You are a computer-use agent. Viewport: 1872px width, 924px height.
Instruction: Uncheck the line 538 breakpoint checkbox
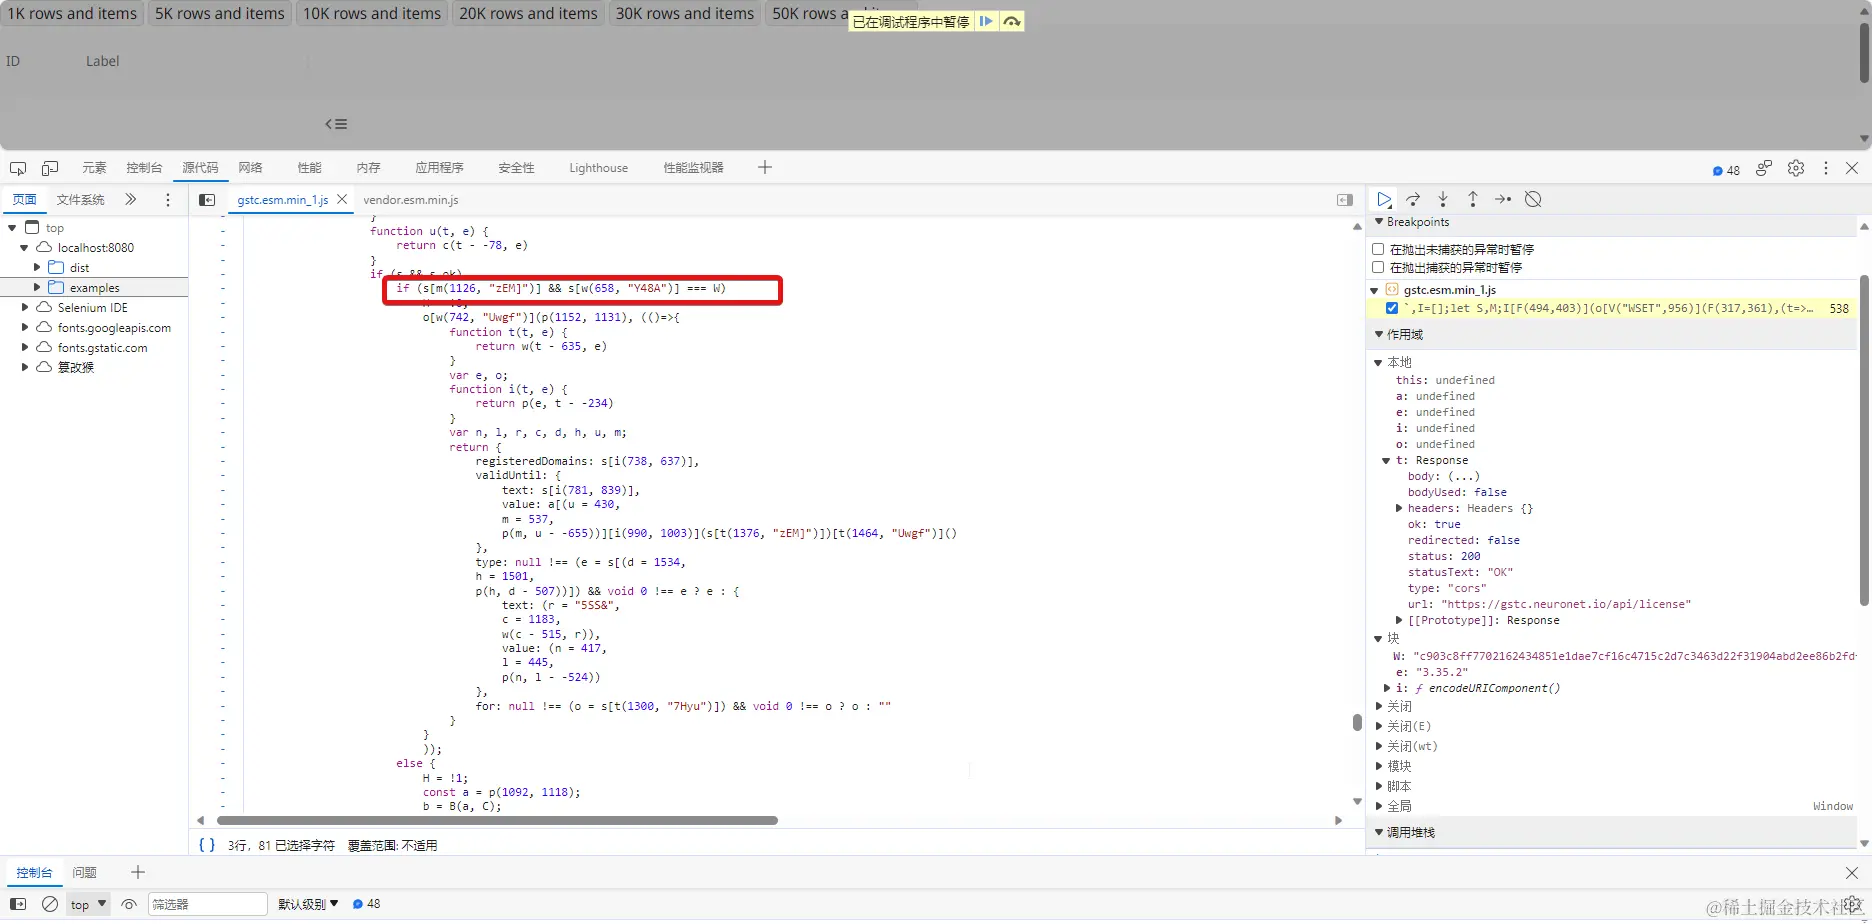1391,308
